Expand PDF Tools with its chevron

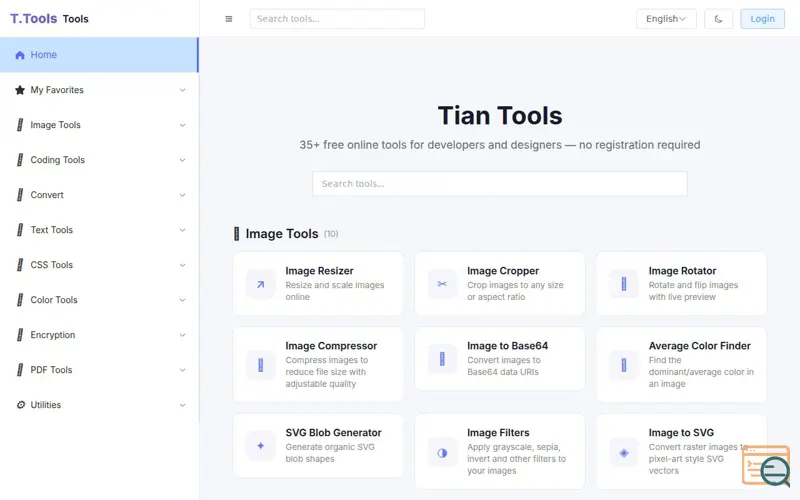coord(182,370)
